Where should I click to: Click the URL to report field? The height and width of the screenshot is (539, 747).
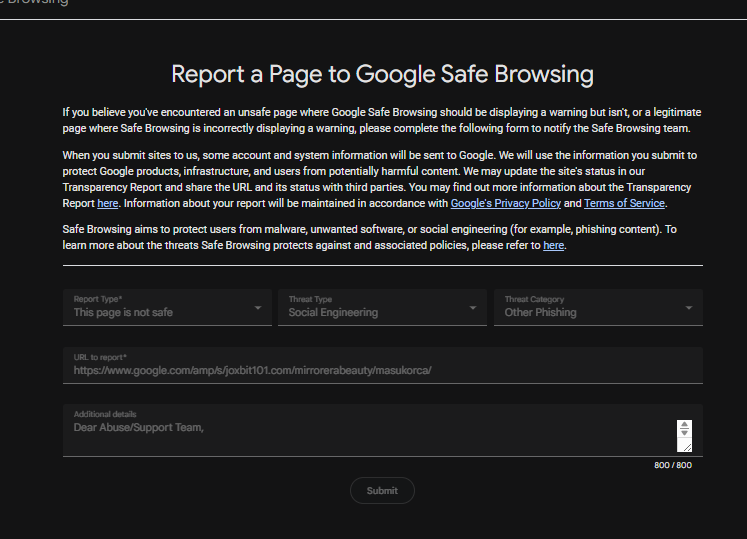[383, 365]
